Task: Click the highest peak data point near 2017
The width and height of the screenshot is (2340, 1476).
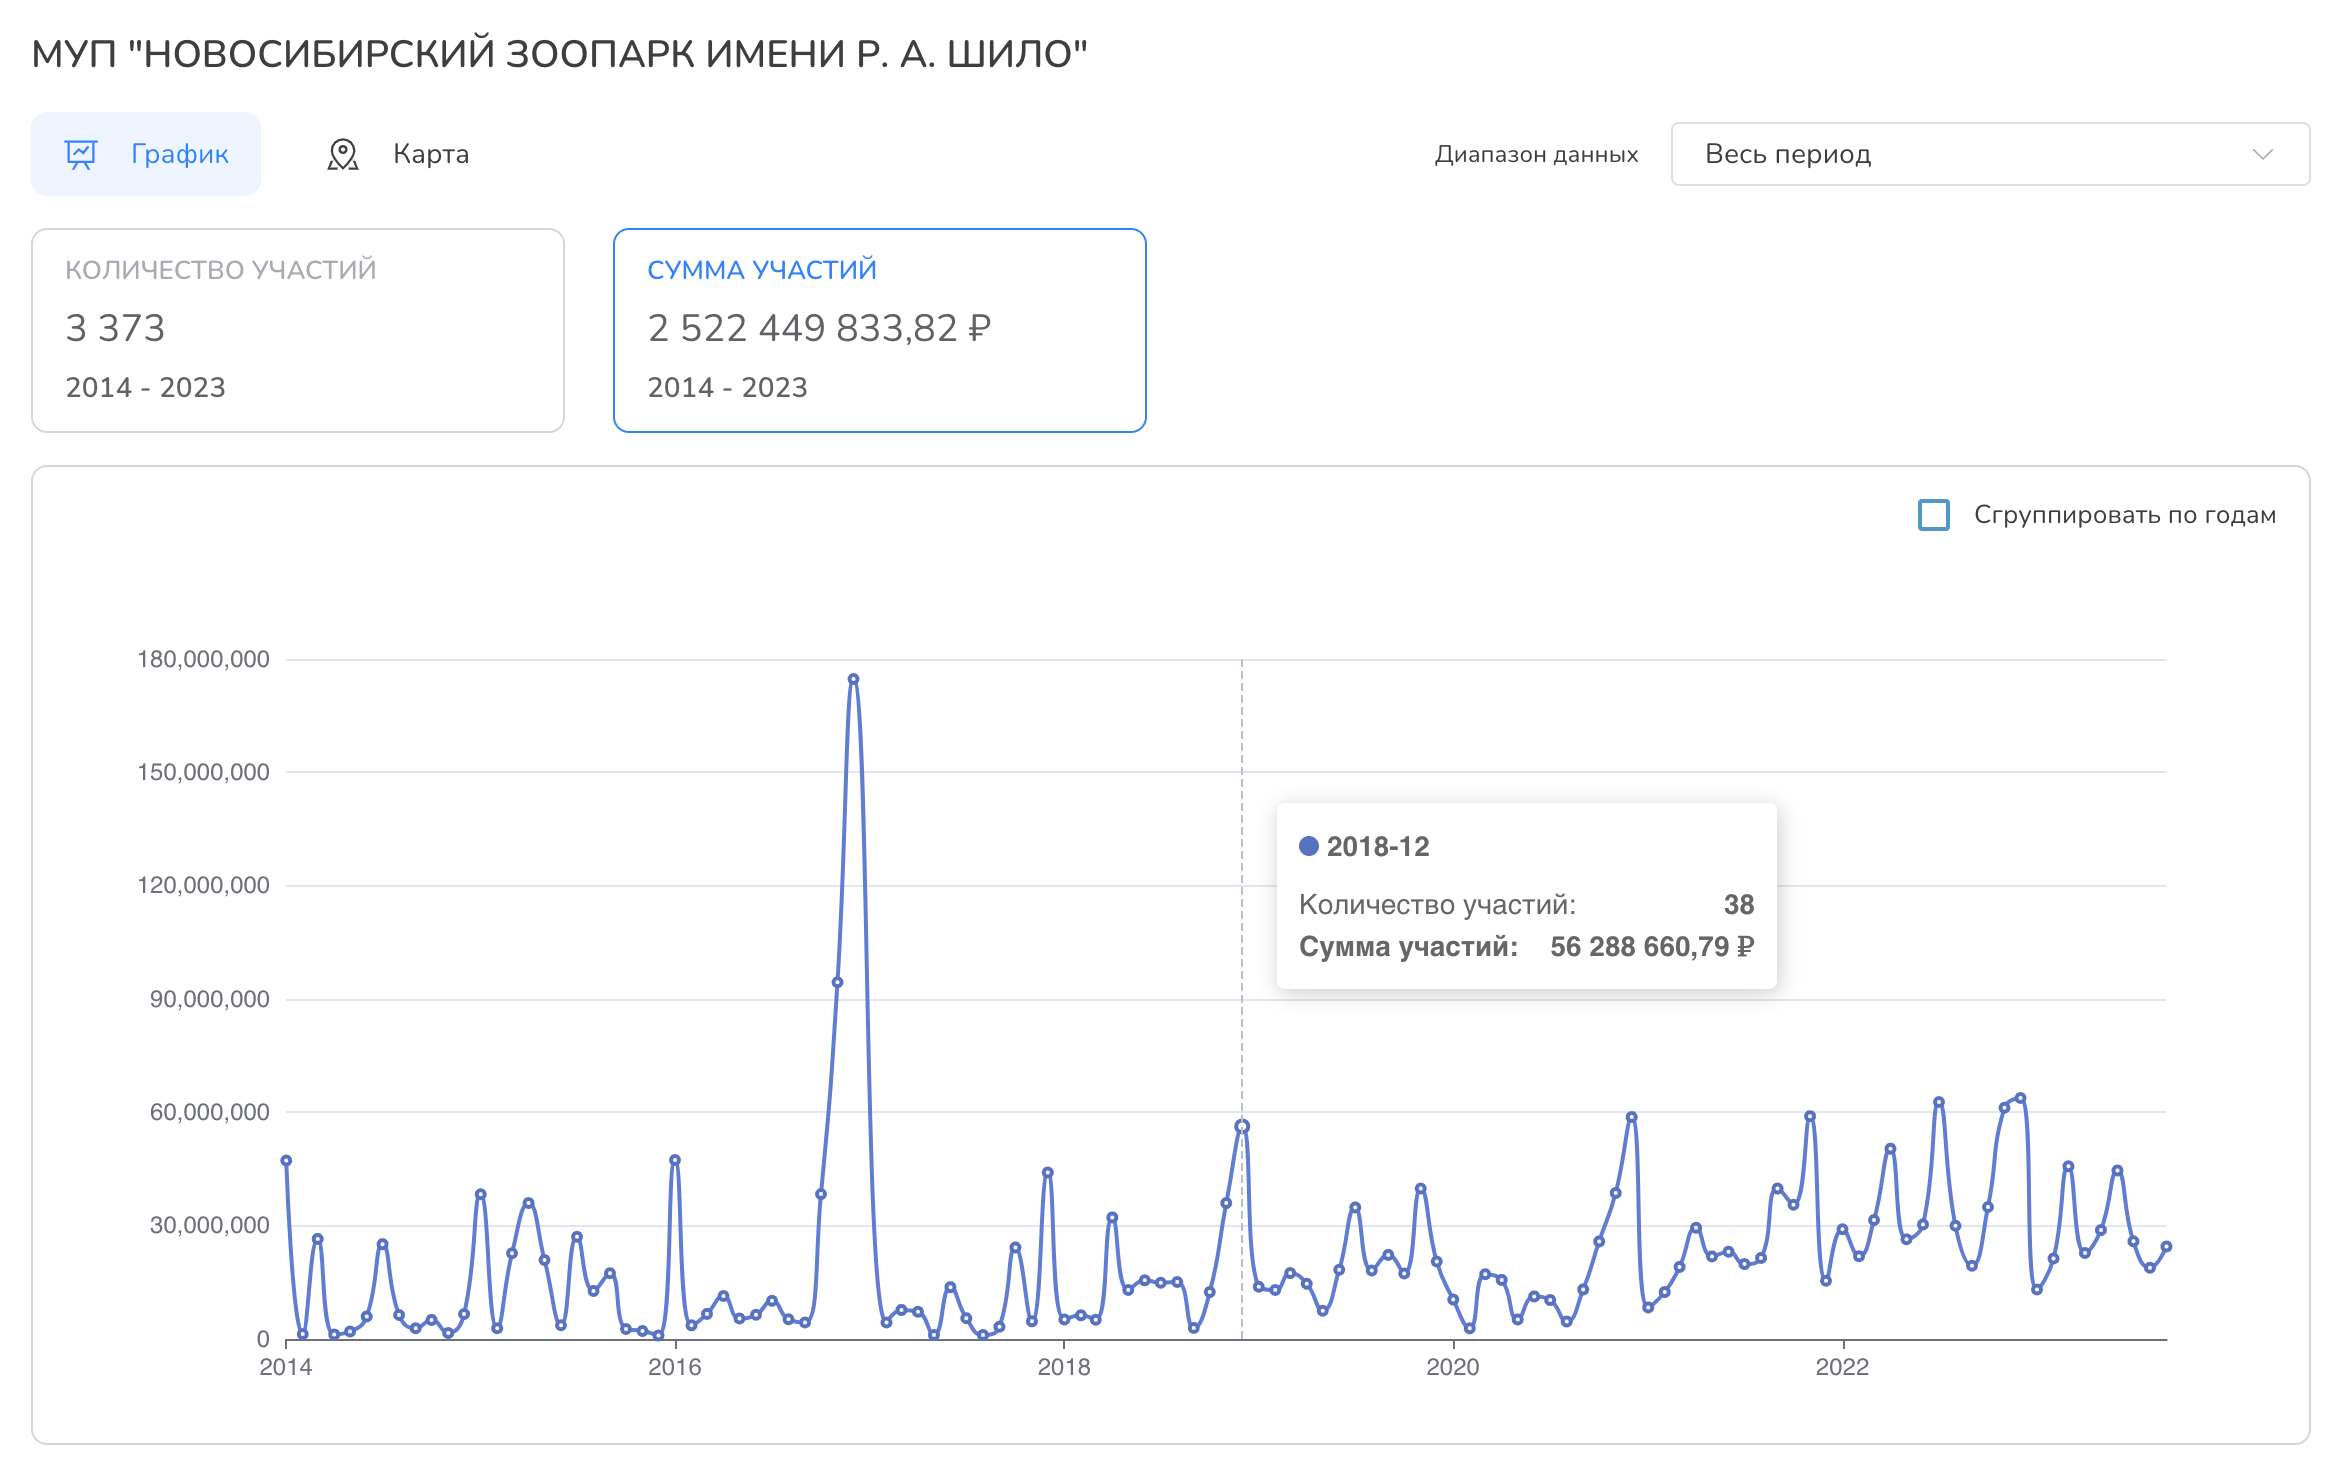Action: pyautogui.click(x=853, y=679)
